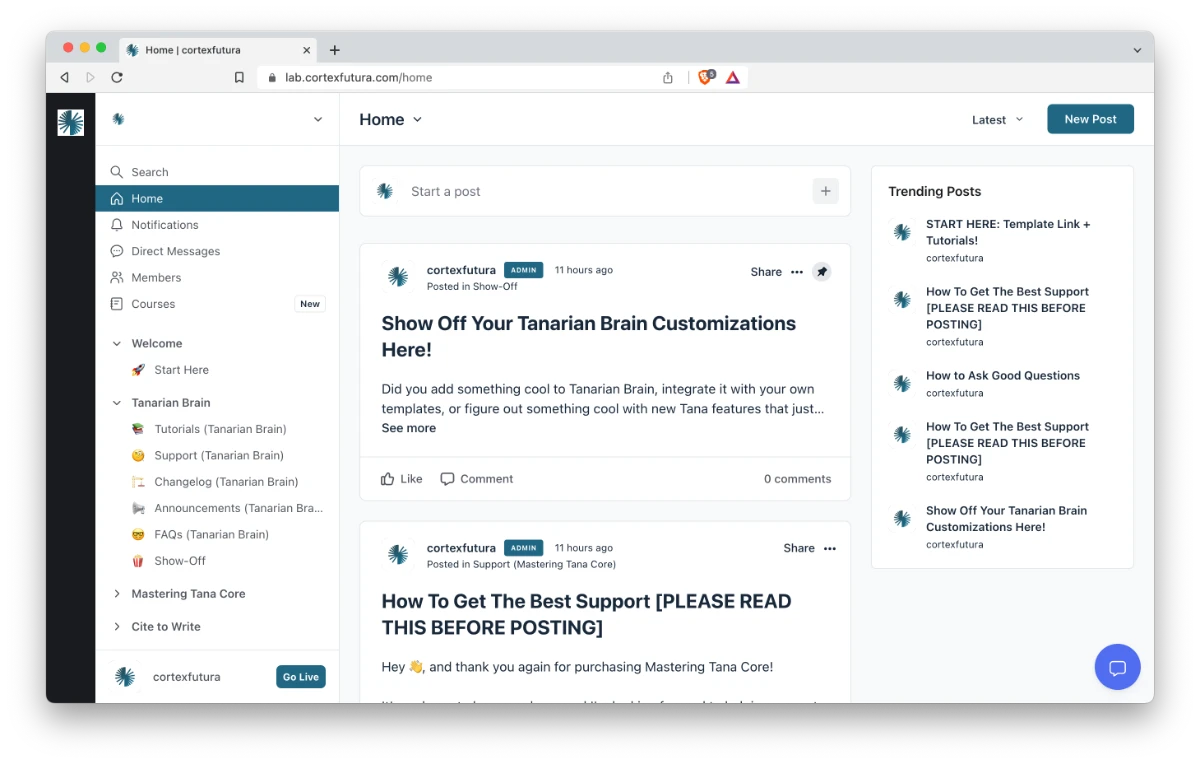This screenshot has height=764, width=1200.
Task: Click the browser share icon in the address bar
Action: 668,77
